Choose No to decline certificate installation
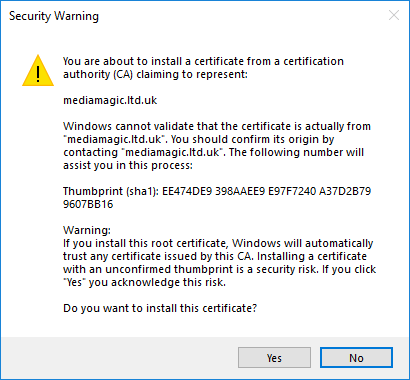The height and width of the screenshot is (380, 410). [x=356, y=358]
